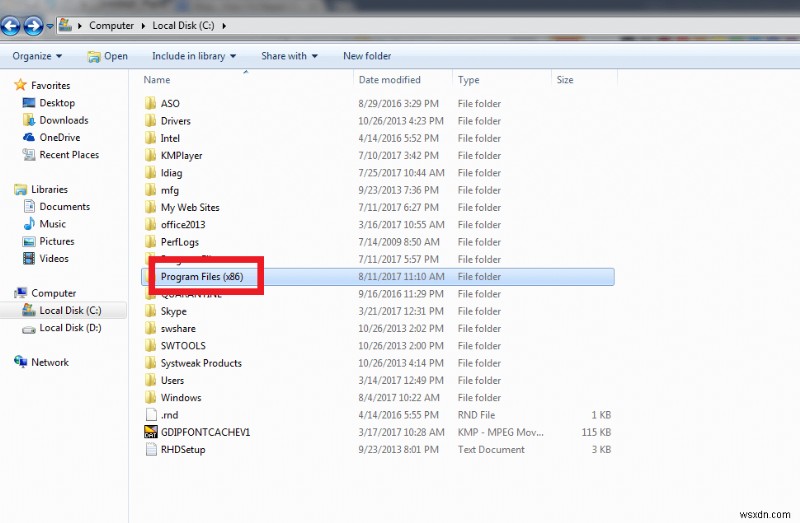The width and height of the screenshot is (800, 523).
Task: Open the Pictures library
Action: 57,241
